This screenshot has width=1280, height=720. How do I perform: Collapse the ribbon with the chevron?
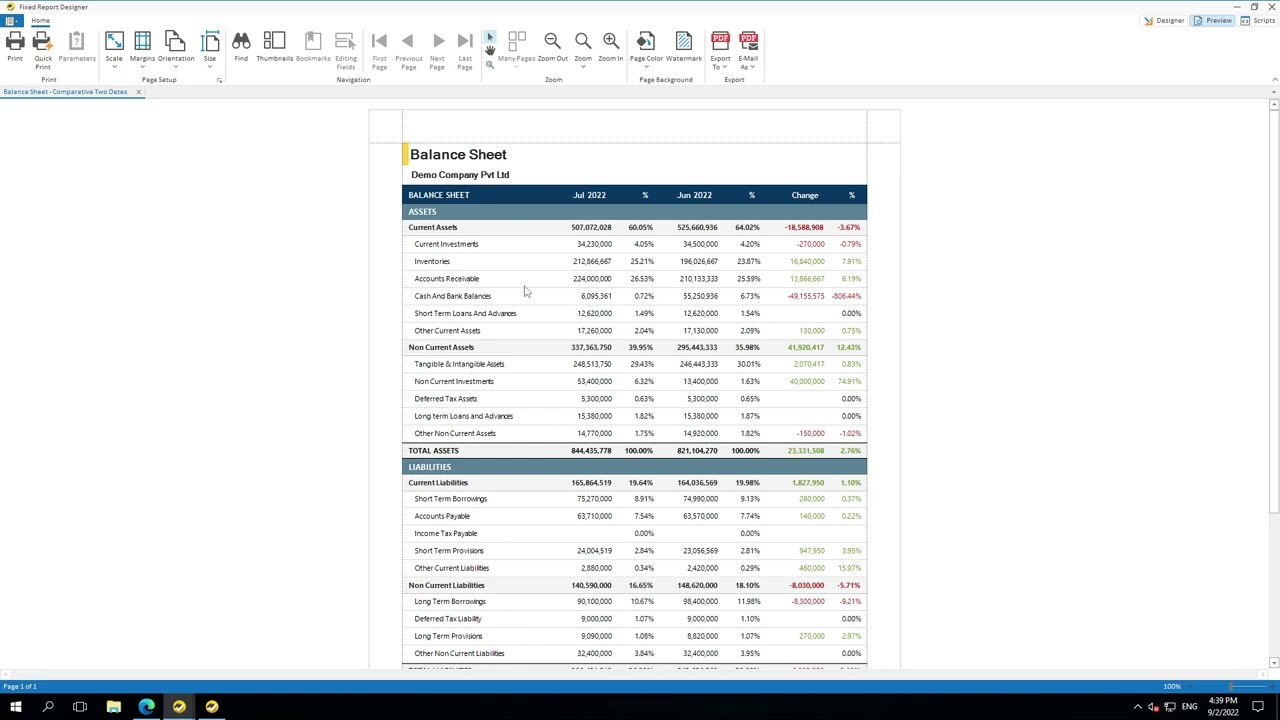click(x=1274, y=80)
